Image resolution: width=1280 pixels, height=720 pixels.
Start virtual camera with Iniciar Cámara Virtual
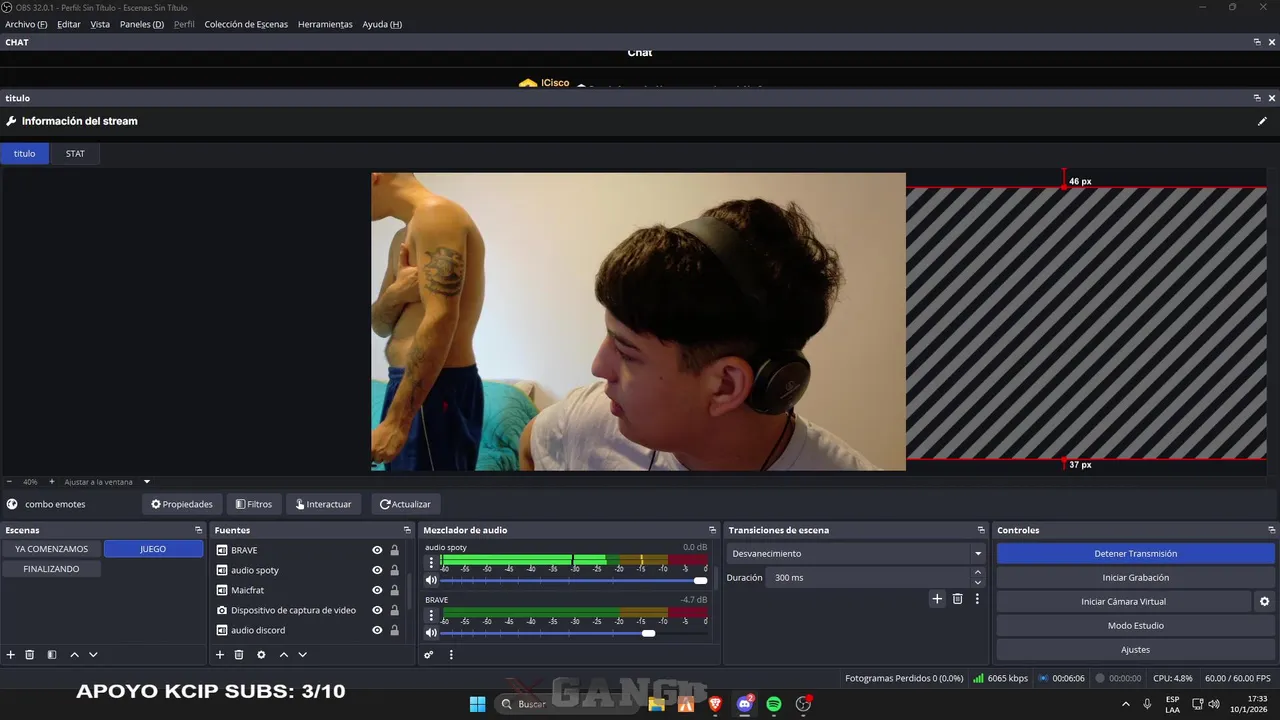(1123, 602)
